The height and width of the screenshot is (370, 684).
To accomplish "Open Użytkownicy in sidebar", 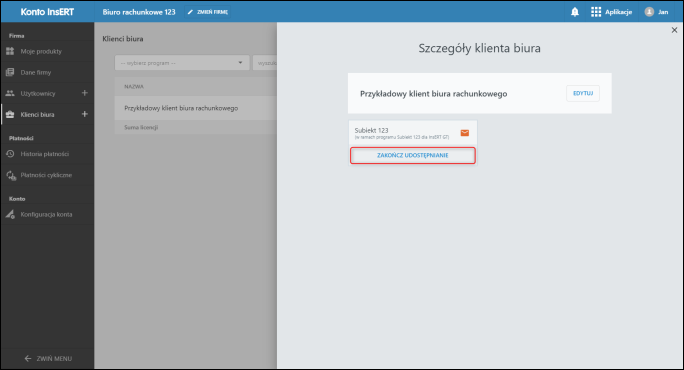I will pyautogui.click(x=38, y=93).
